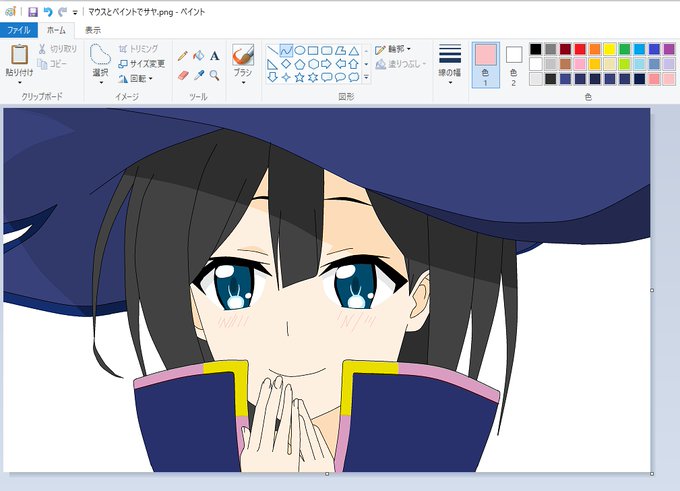
Task: Open the ファイル tab
Action: pos(19,30)
